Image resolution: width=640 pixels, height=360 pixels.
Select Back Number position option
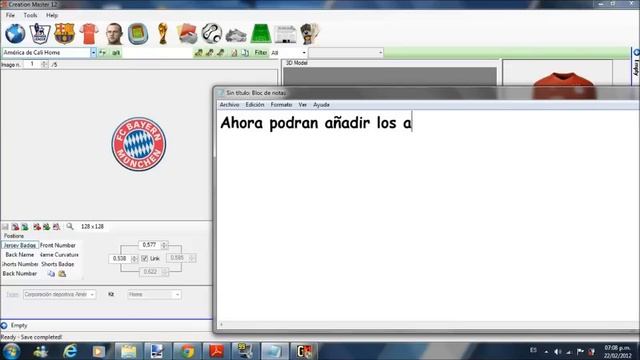[x=20, y=273]
